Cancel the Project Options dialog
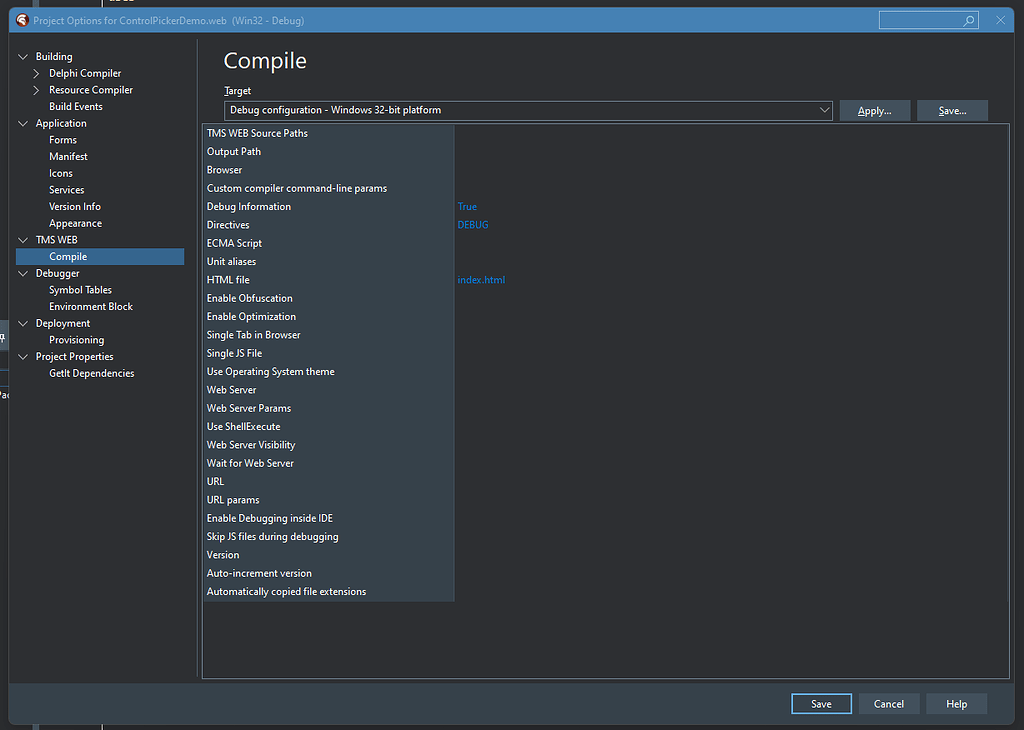Screen dimensions: 1024x730 point(888,703)
